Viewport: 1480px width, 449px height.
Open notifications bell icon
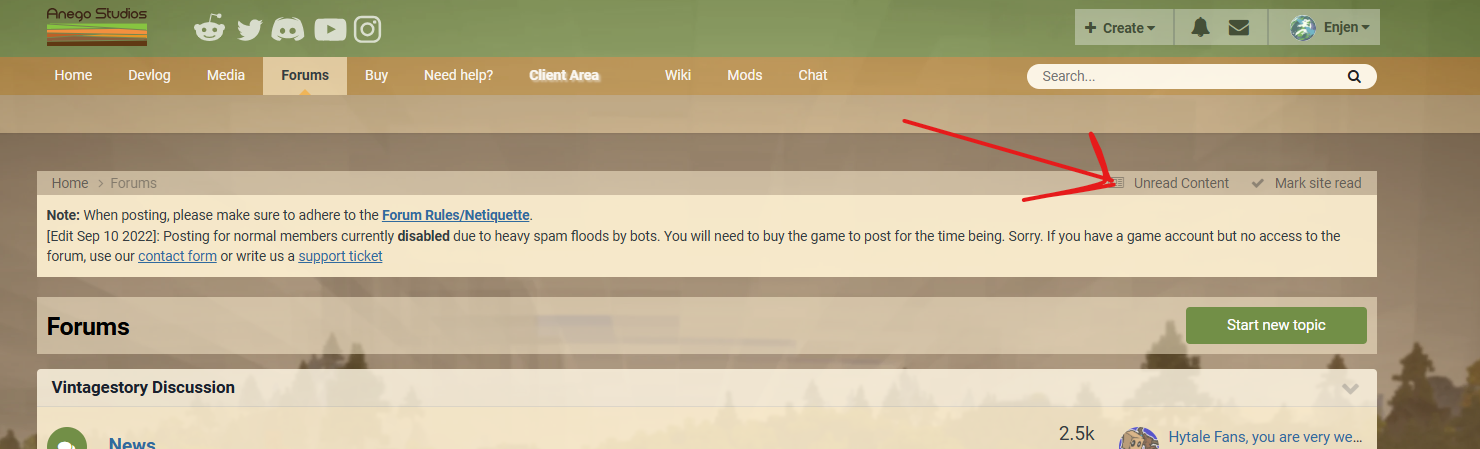coord(1200,28)
